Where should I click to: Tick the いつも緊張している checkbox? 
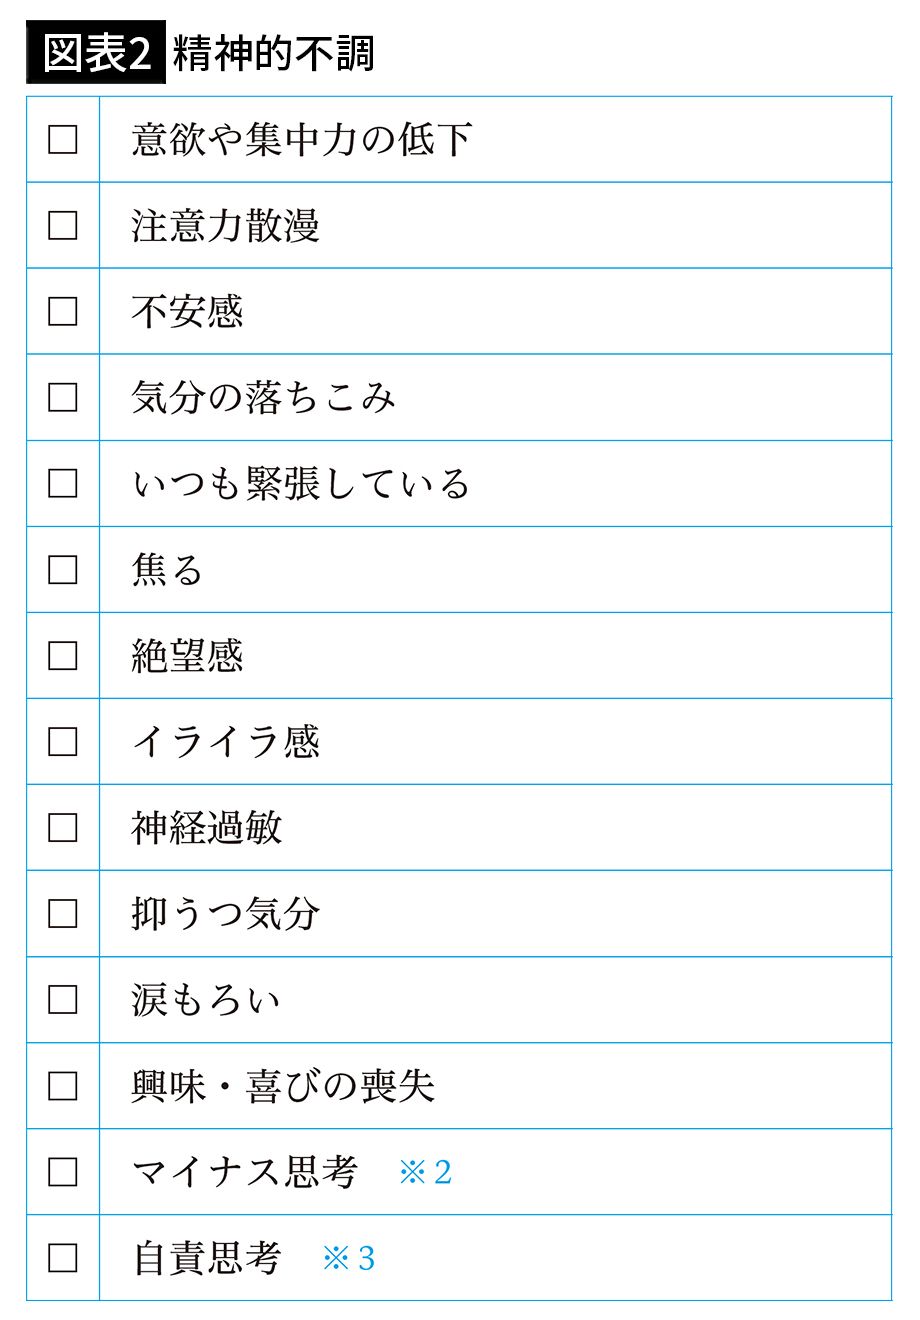[63, 484]
